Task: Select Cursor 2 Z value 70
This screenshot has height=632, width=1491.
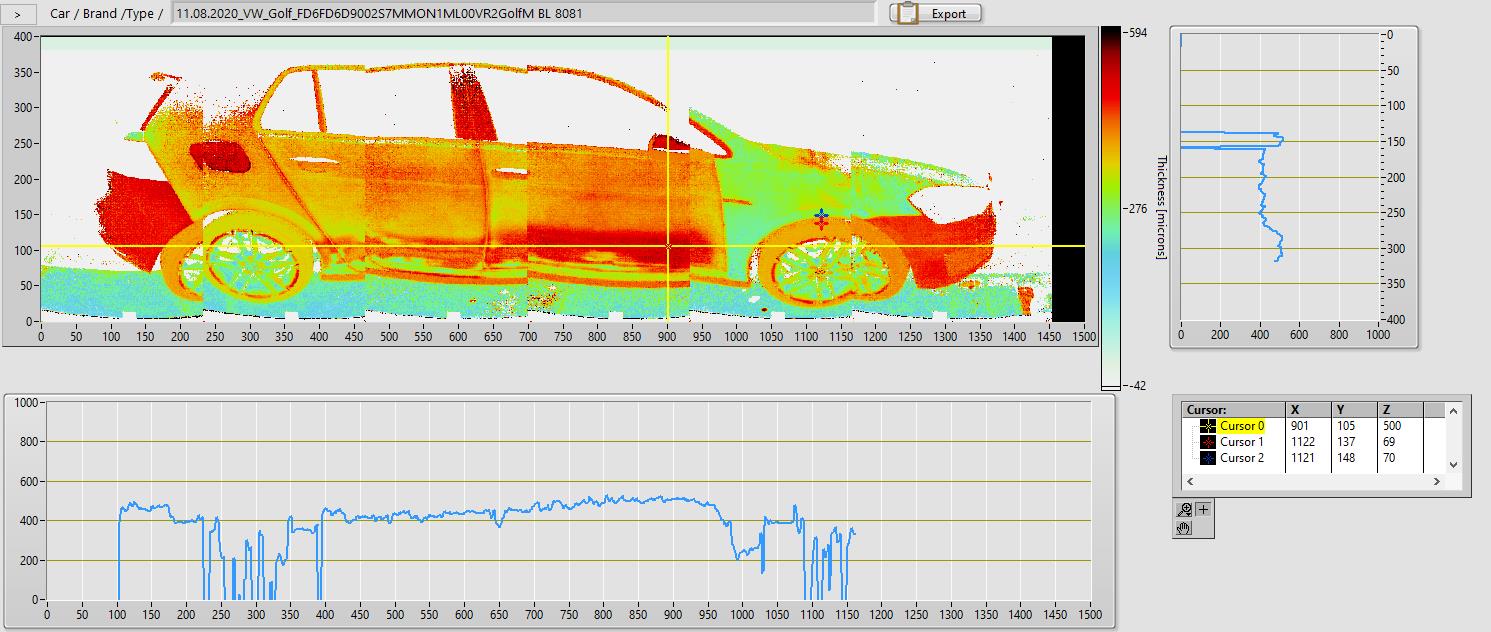Action: click(1389, 458)
